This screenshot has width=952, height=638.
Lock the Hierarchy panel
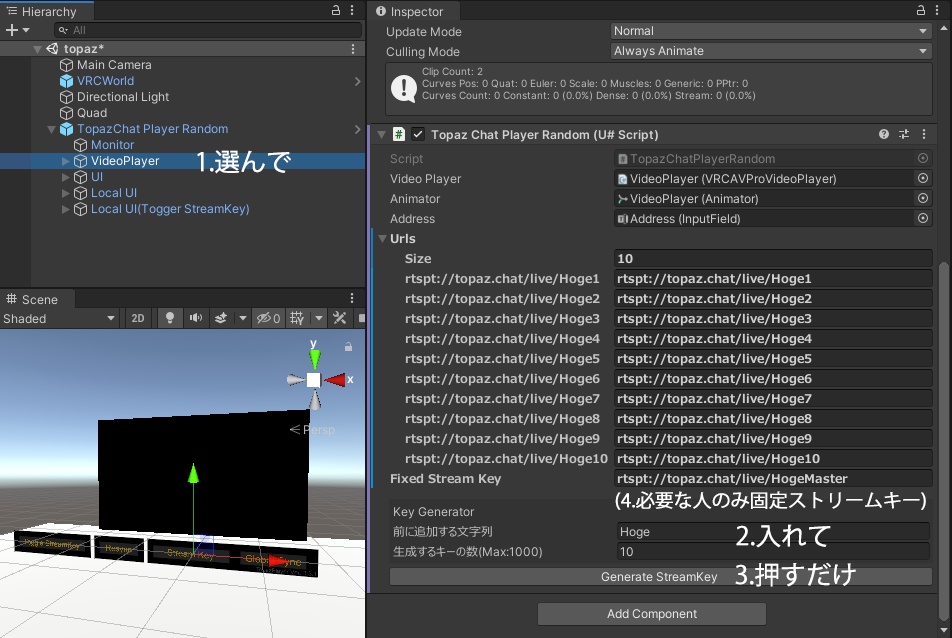[x=336, y=10]
